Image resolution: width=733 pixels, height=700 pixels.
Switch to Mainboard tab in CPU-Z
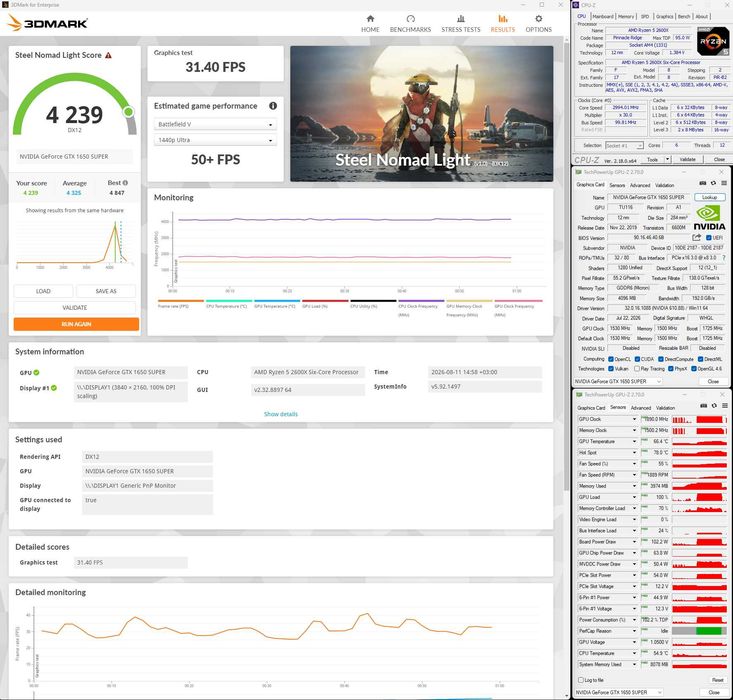603,16
